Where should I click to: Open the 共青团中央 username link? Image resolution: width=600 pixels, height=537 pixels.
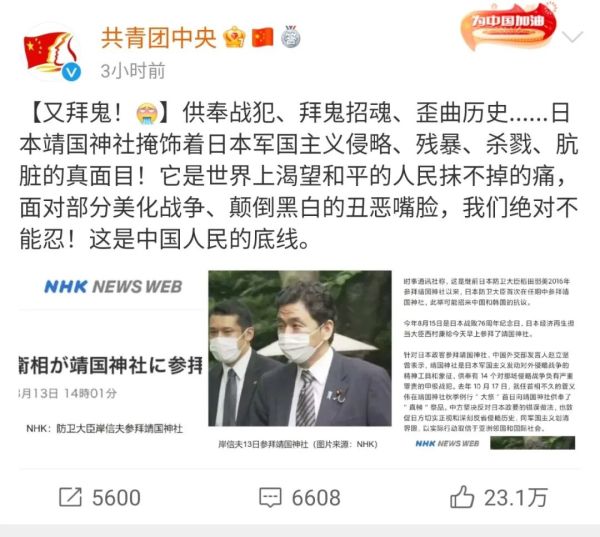[x=159, y=38]
